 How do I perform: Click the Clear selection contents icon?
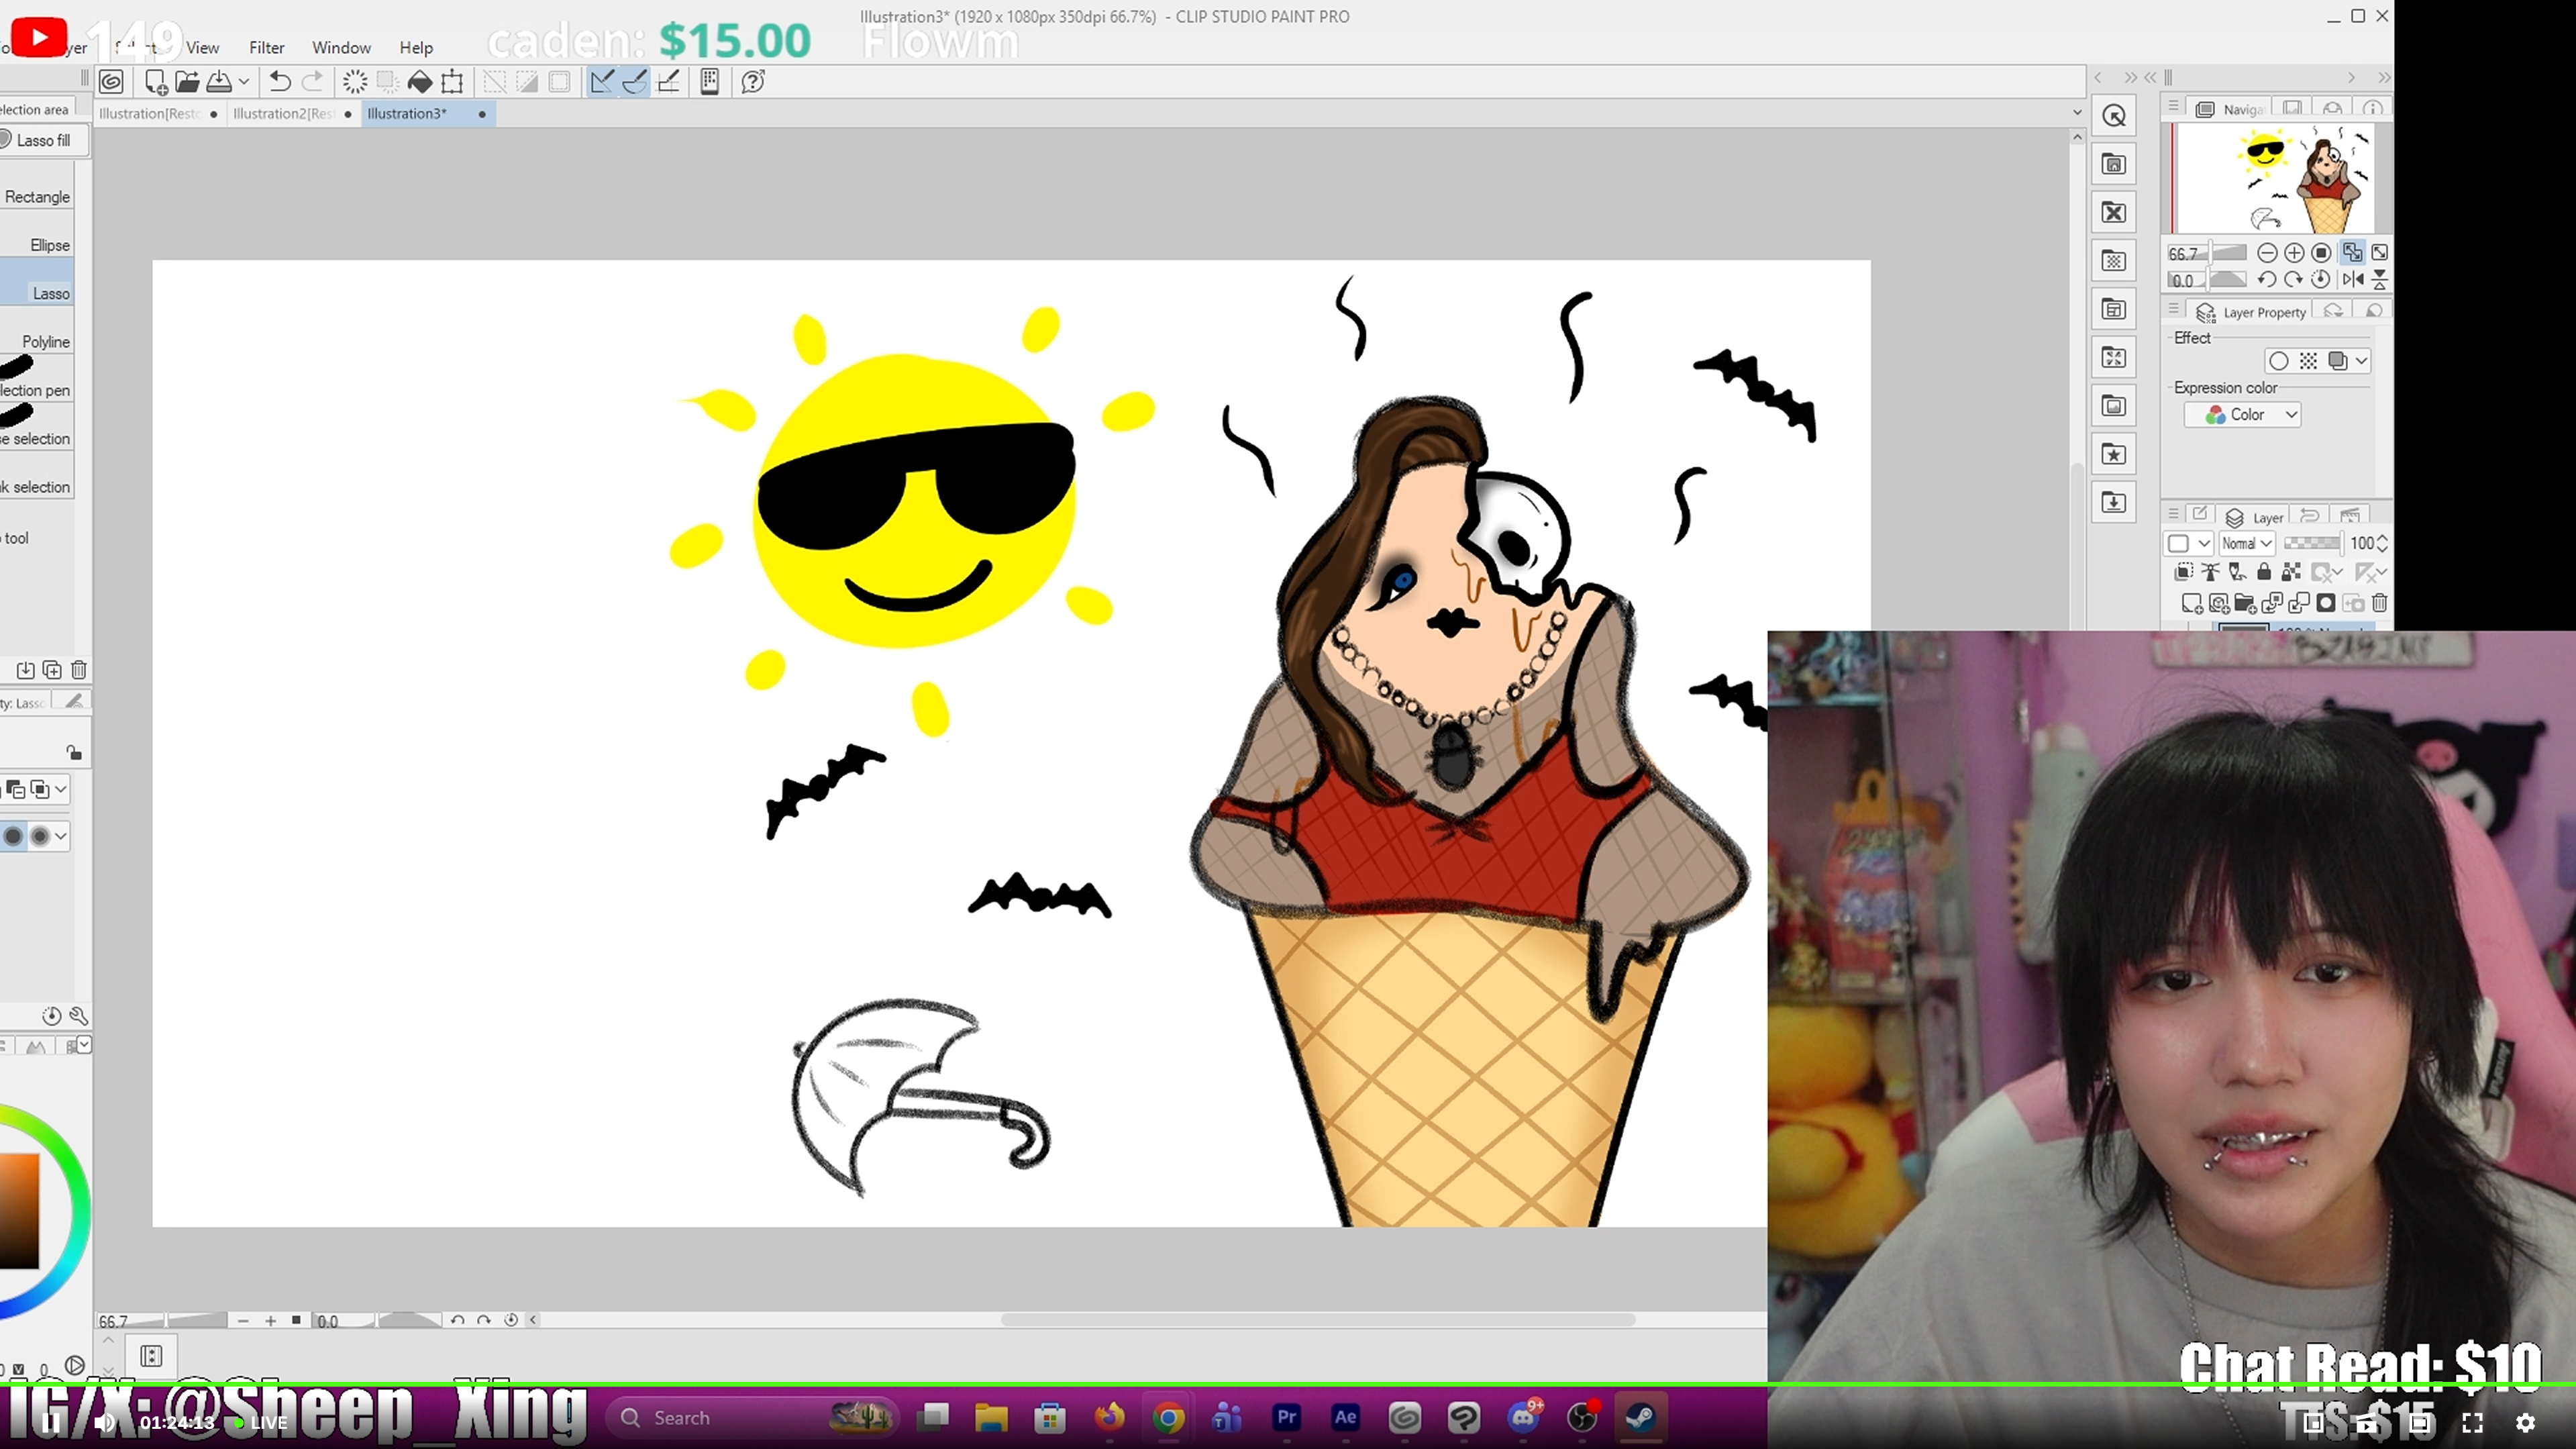point(355,82)
